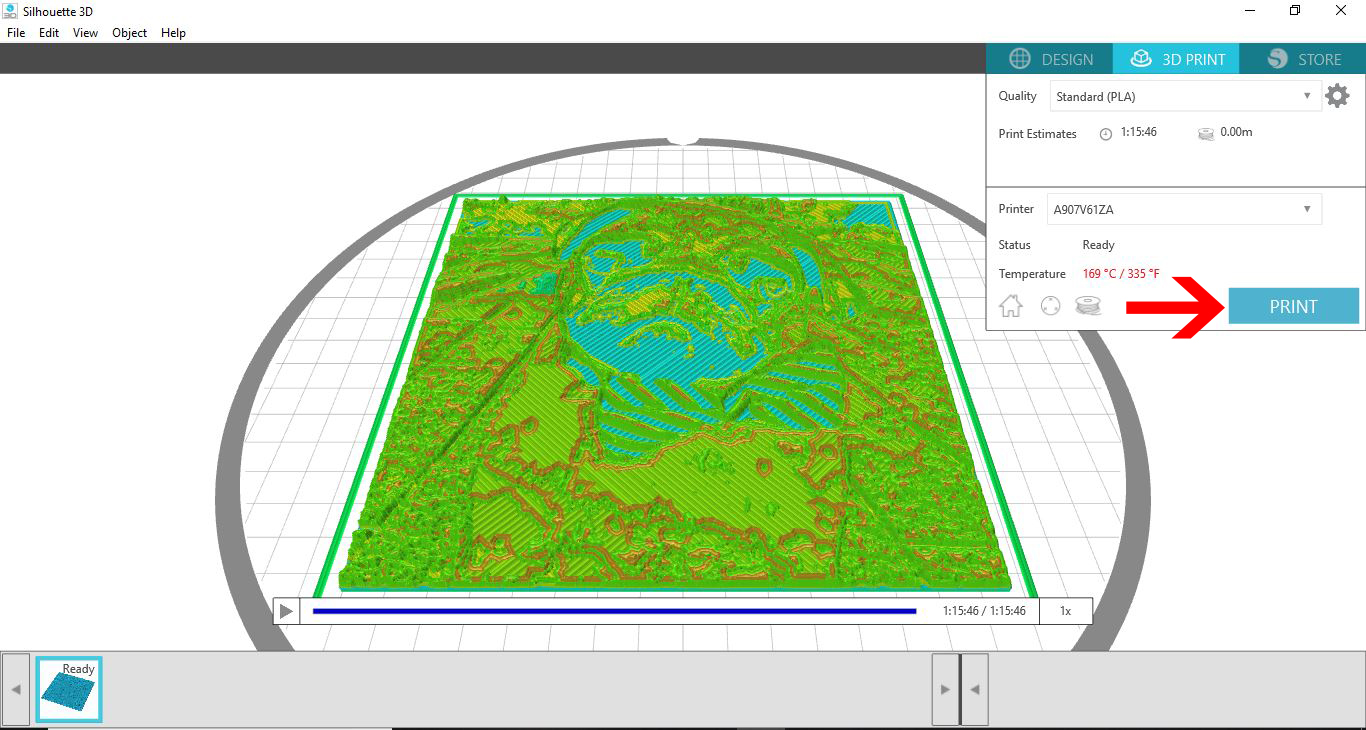Viewport: 1366px width, 730px height.
Task: Click the Silhouette 3D app logo
Action: pyautogui.click(x=9, y=9)
